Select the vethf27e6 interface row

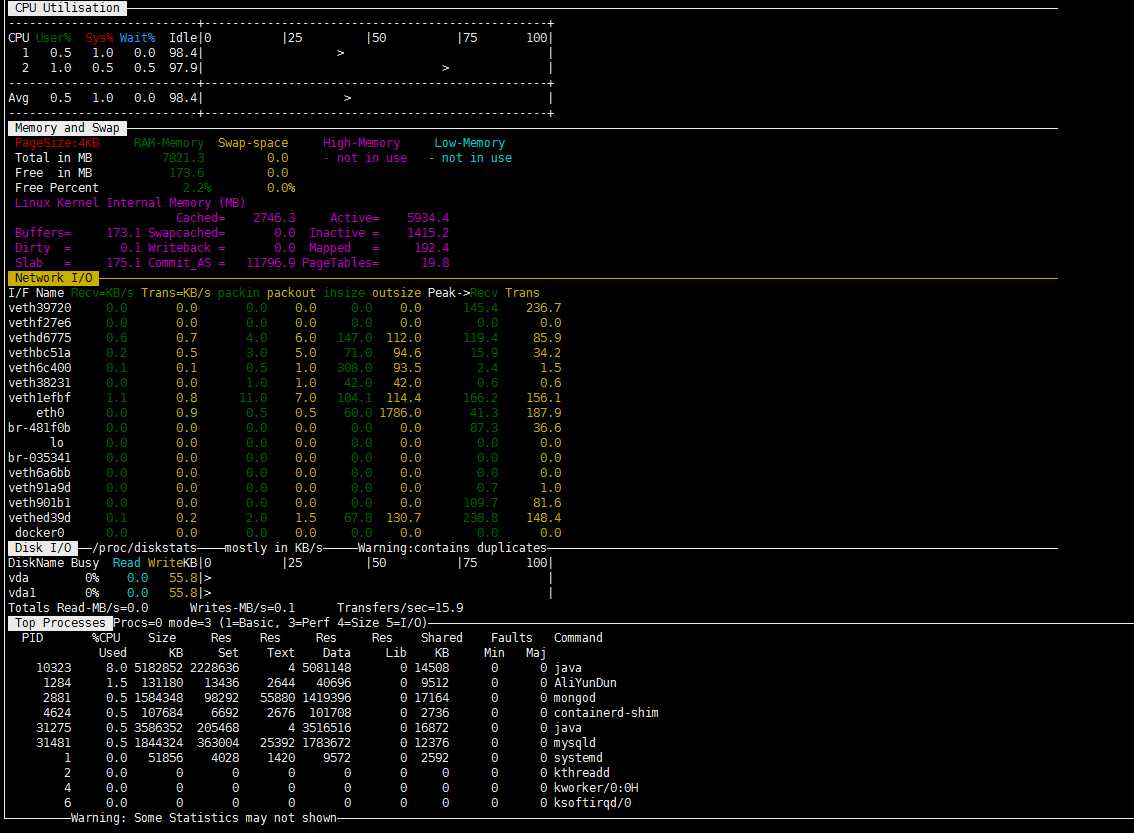(284, 323)
